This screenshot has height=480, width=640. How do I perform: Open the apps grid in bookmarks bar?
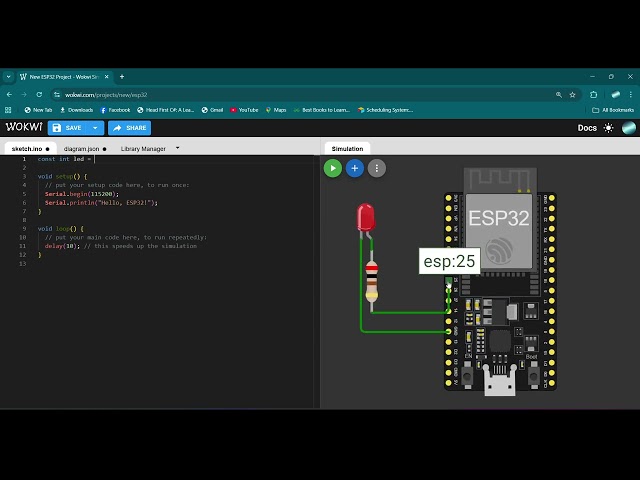(x=8, y=110)
